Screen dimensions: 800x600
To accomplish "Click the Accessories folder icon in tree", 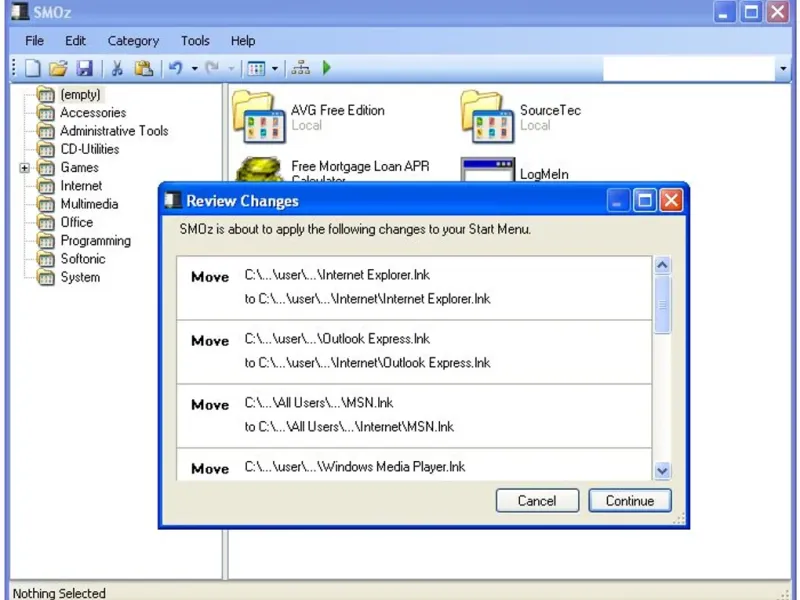I will point(46,113).
